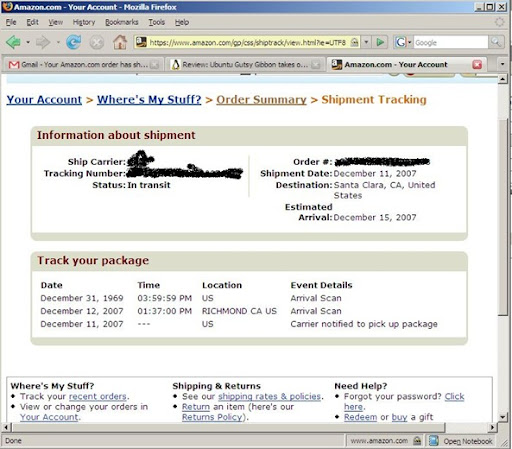
Task: Open the File menu
Action: pos(11,22)
